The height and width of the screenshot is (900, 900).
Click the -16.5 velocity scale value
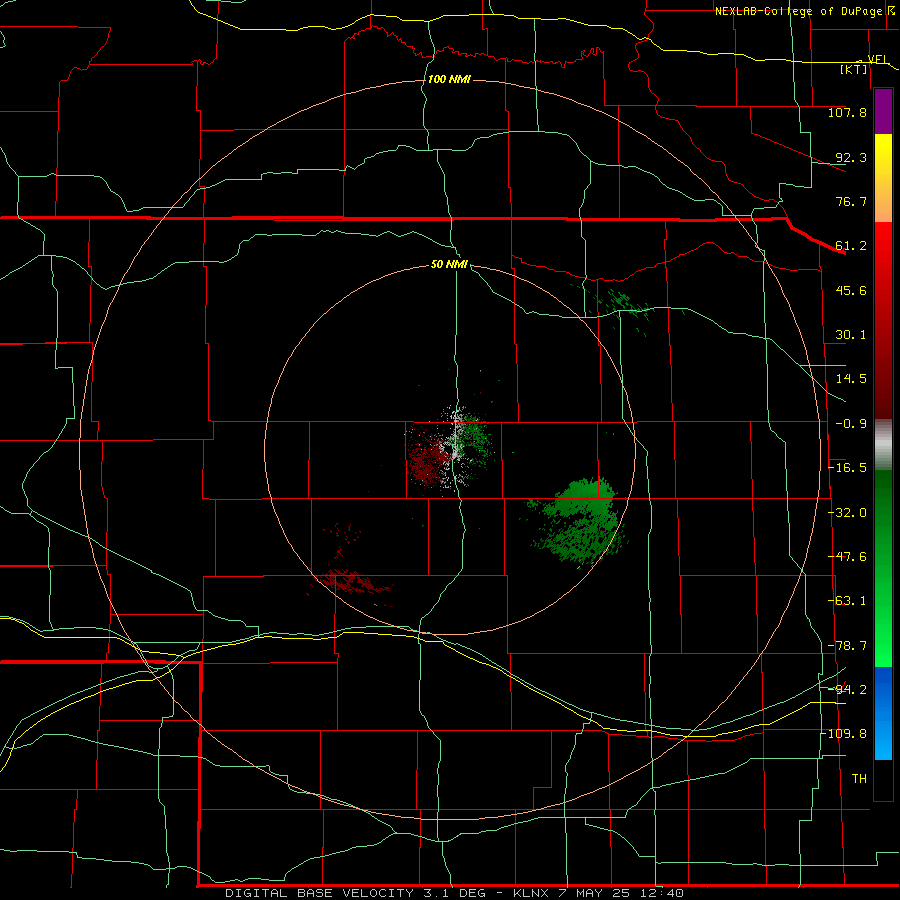pyautogui.click(x=847, y=468)
